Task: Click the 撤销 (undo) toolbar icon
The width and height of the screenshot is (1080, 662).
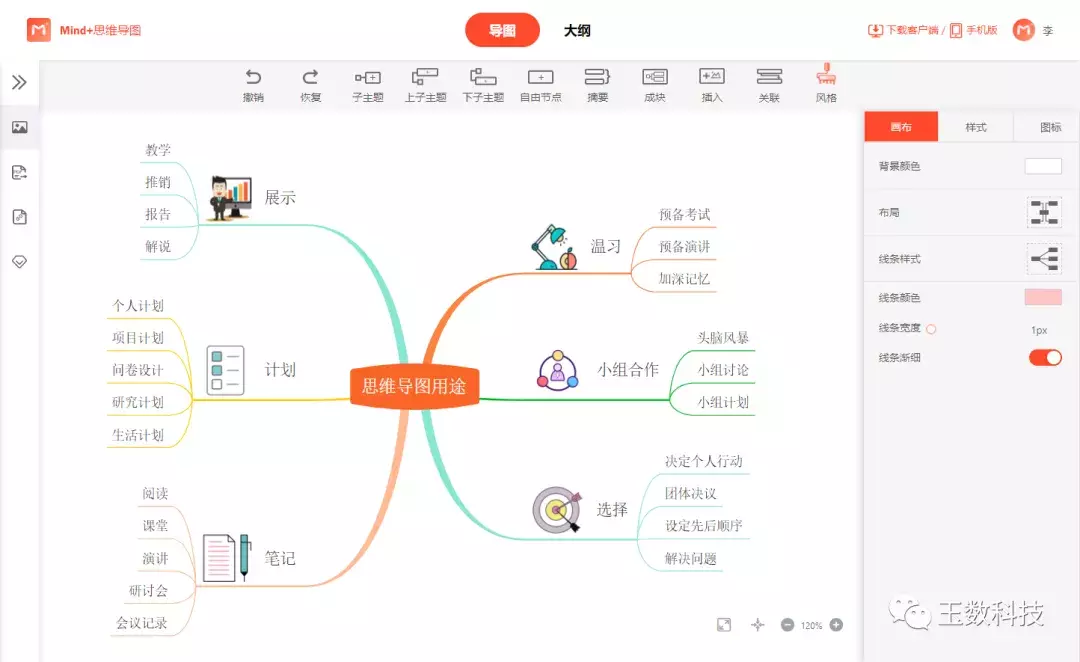Action: click(x=253, y=78)
